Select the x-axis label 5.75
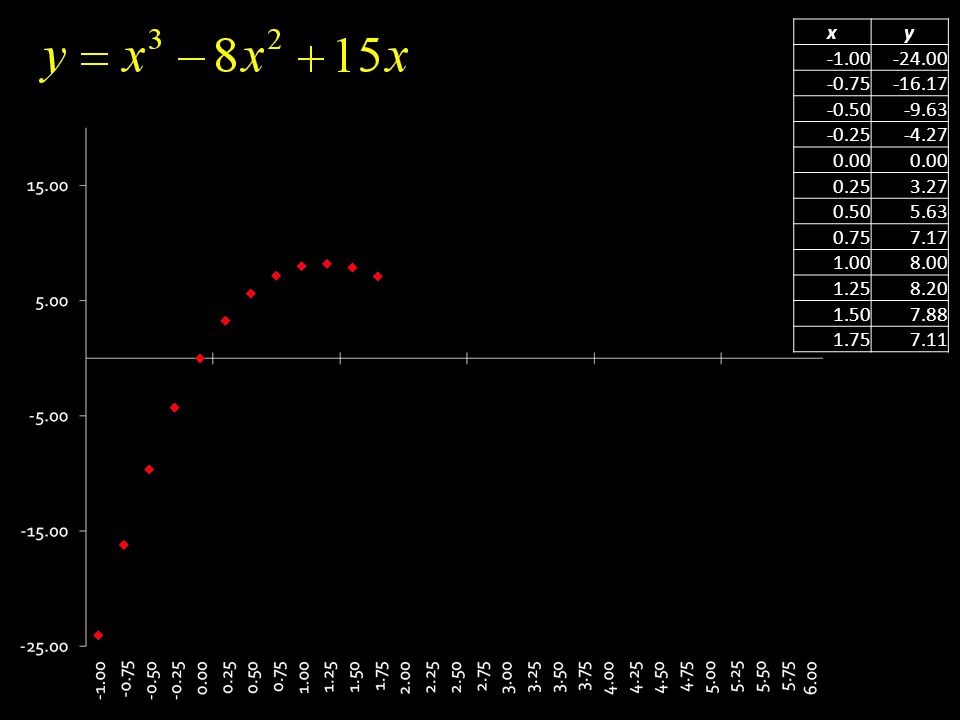This screenshot has width=960, height=720. click(787, 677)
